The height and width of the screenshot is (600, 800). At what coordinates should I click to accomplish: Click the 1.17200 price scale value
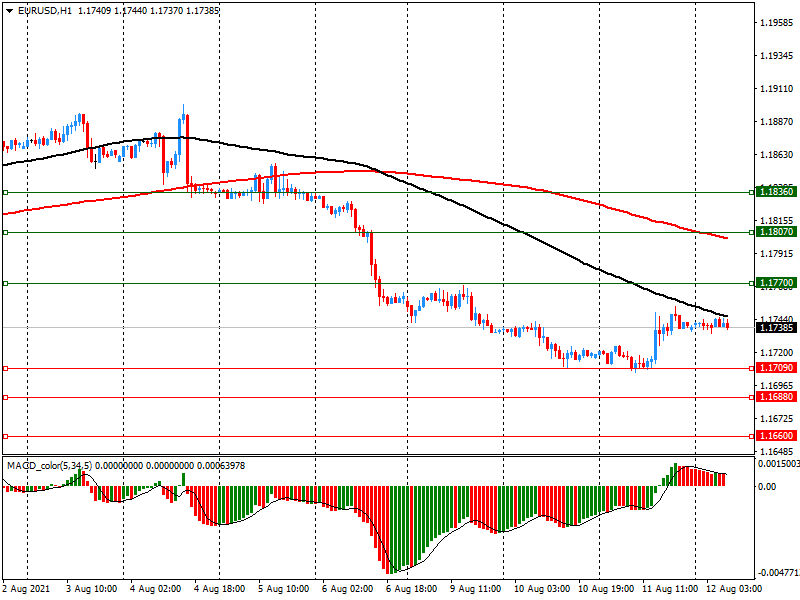pyautogui.click(x=777, y=353)
